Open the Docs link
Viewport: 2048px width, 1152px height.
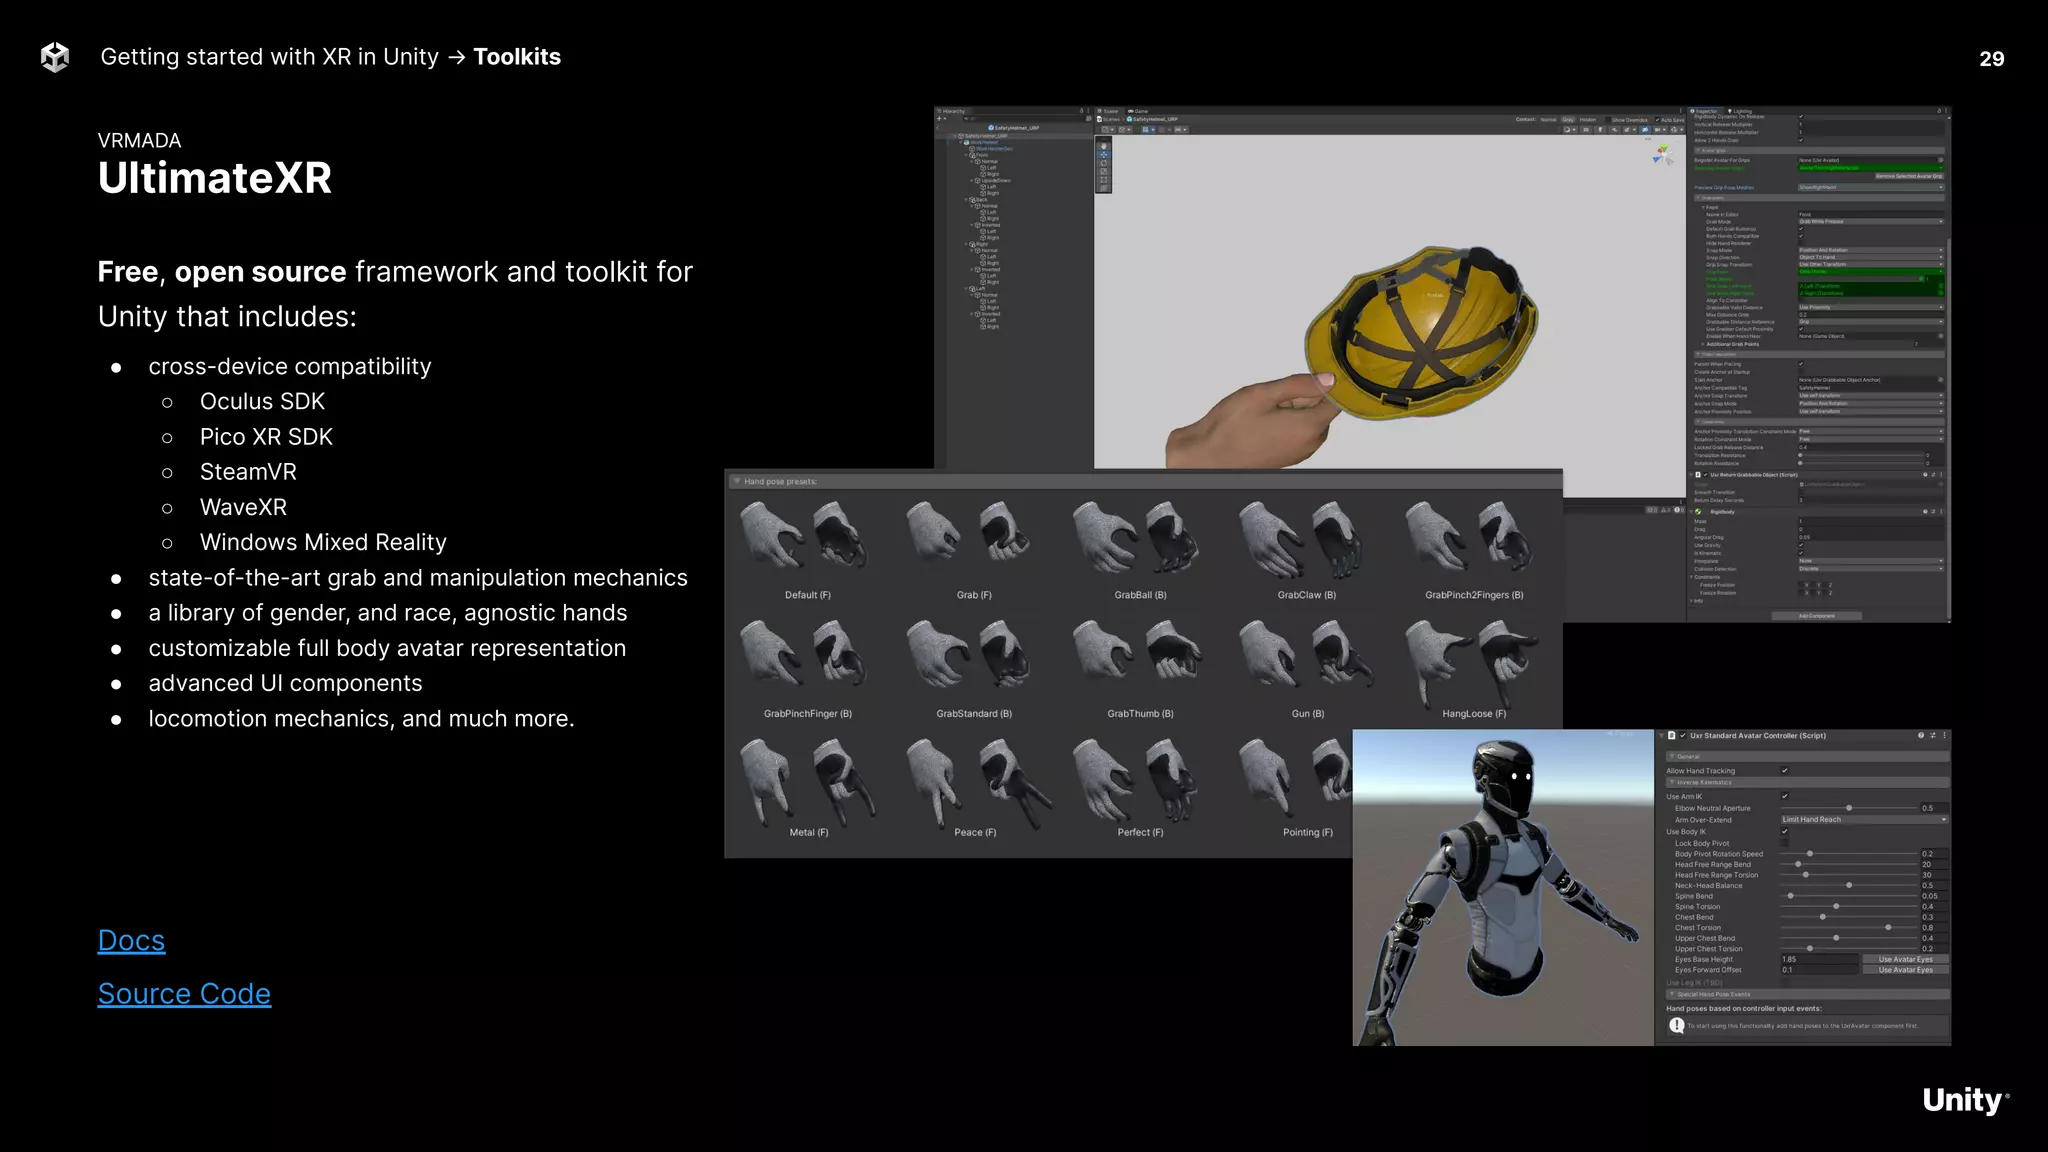[x=131, y=941]
